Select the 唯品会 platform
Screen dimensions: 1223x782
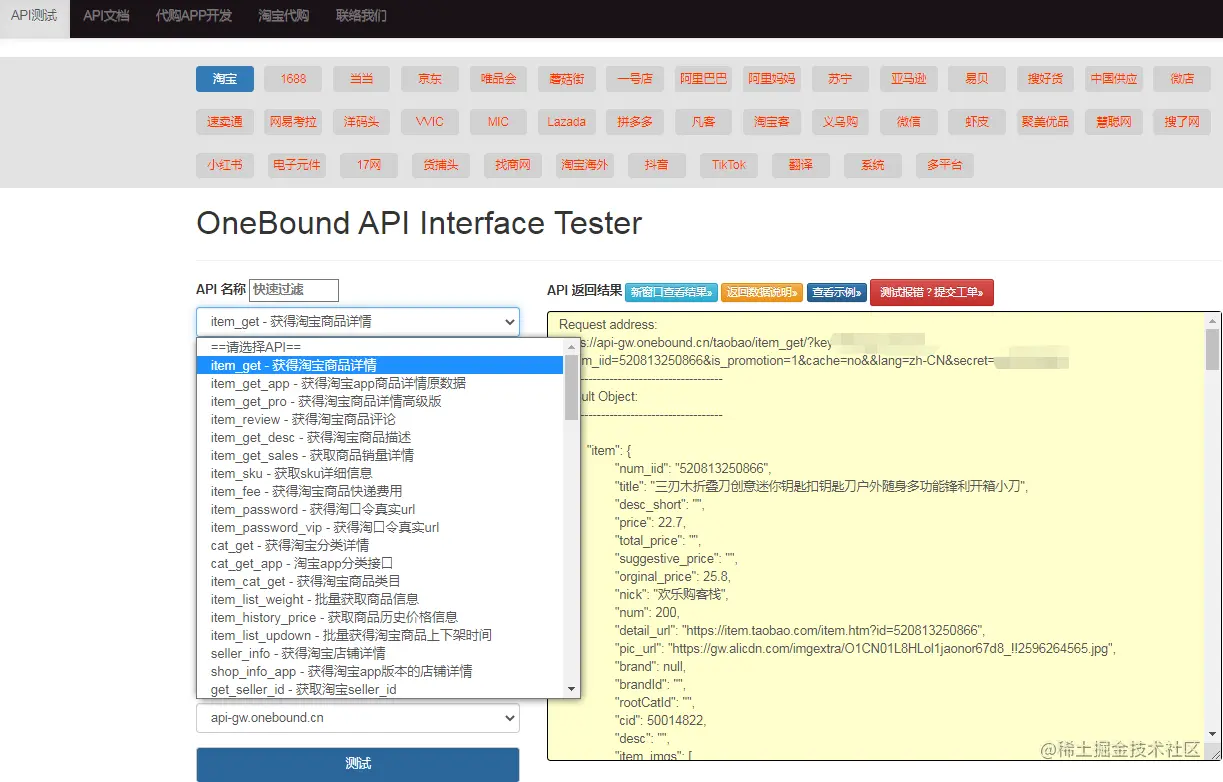click(x=498, y=79)
